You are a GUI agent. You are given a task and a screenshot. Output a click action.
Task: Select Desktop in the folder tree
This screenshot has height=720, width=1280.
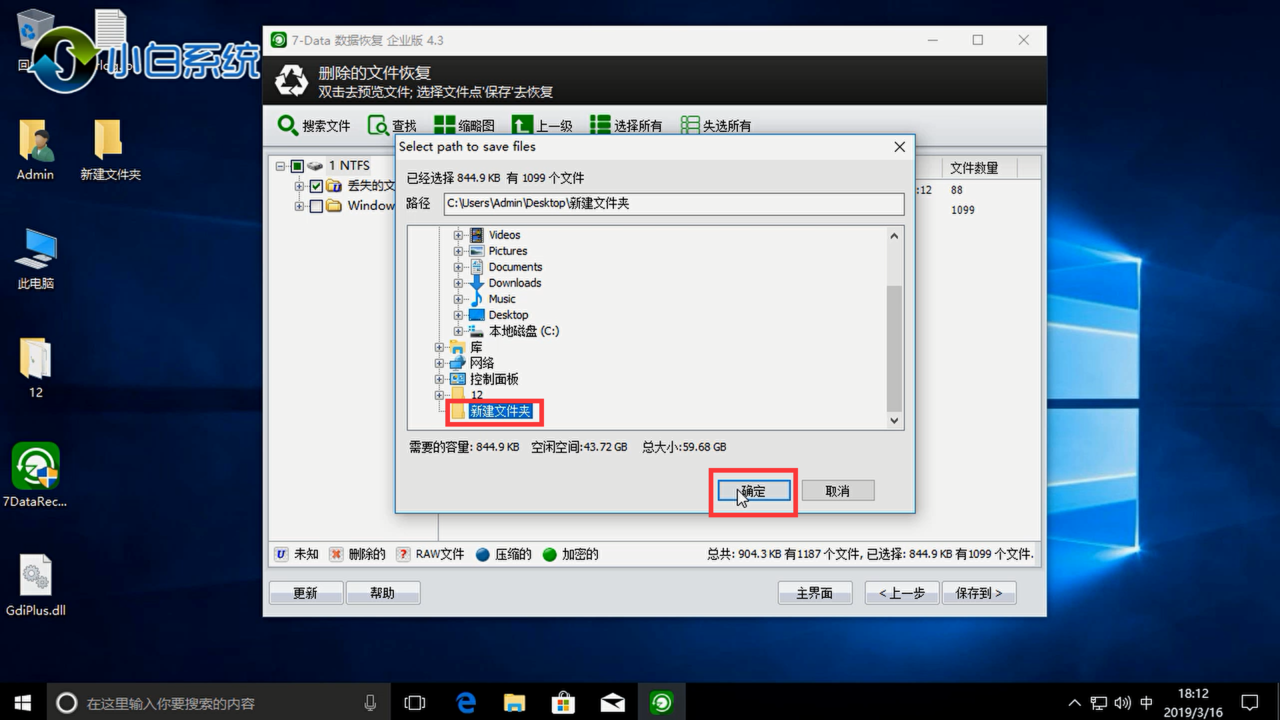508,315
